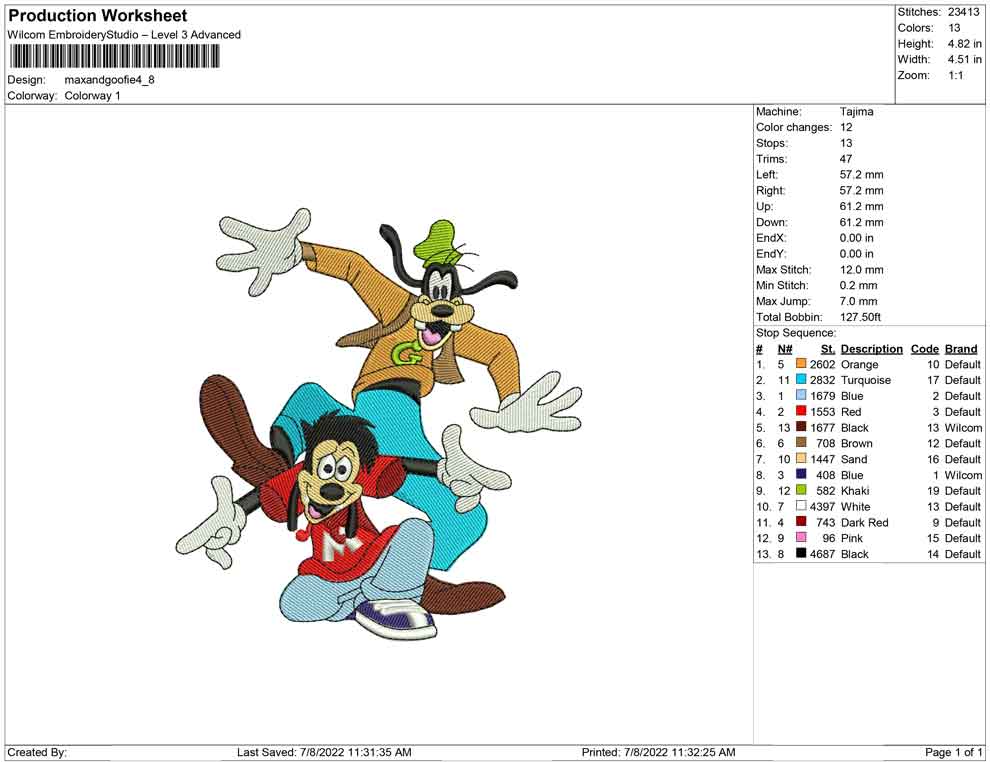Click the Stop Sequence label
The height and width of the screenshot is (762, 990).
[796, 333]
